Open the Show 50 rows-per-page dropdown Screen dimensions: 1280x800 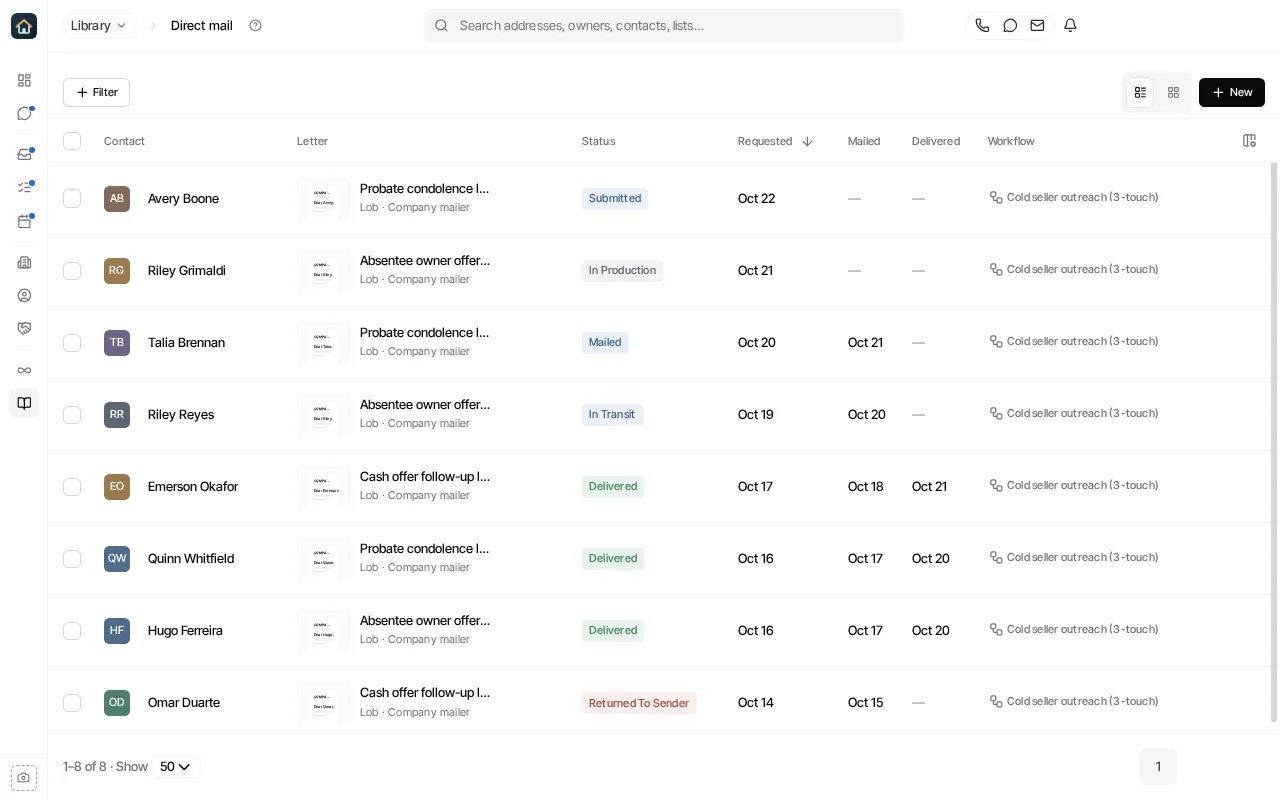pos(175,767)
